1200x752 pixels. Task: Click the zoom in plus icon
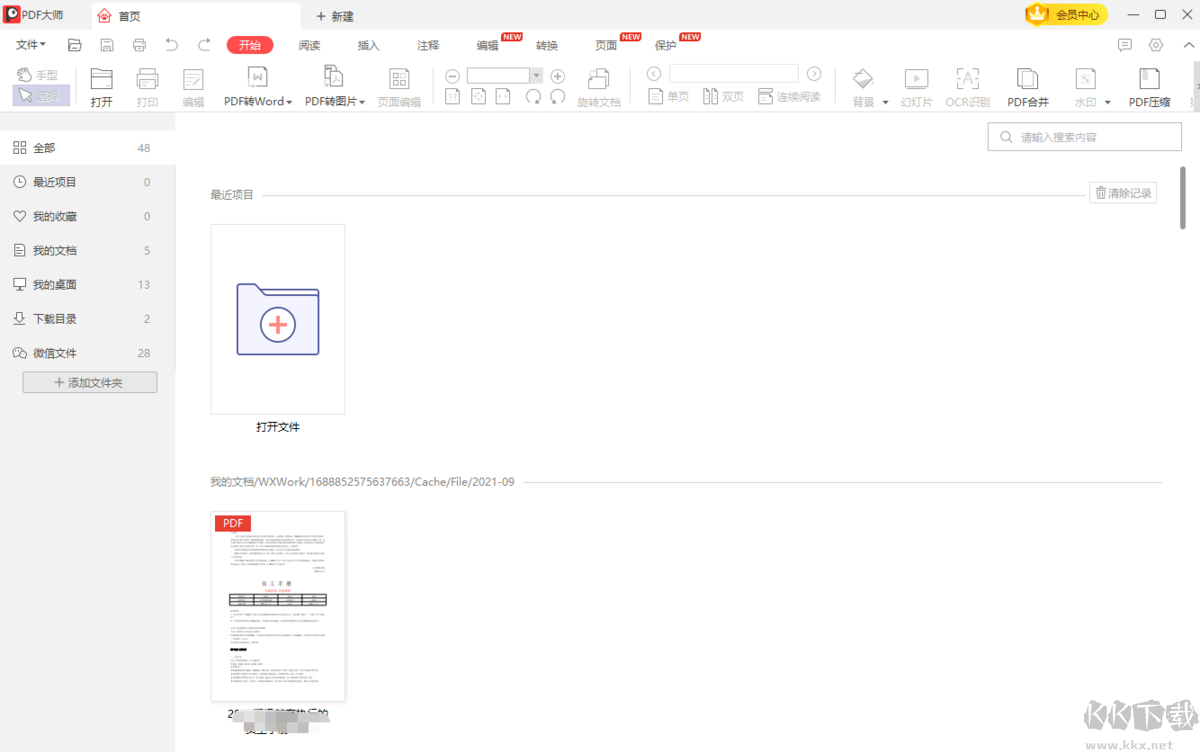[558, 76]
